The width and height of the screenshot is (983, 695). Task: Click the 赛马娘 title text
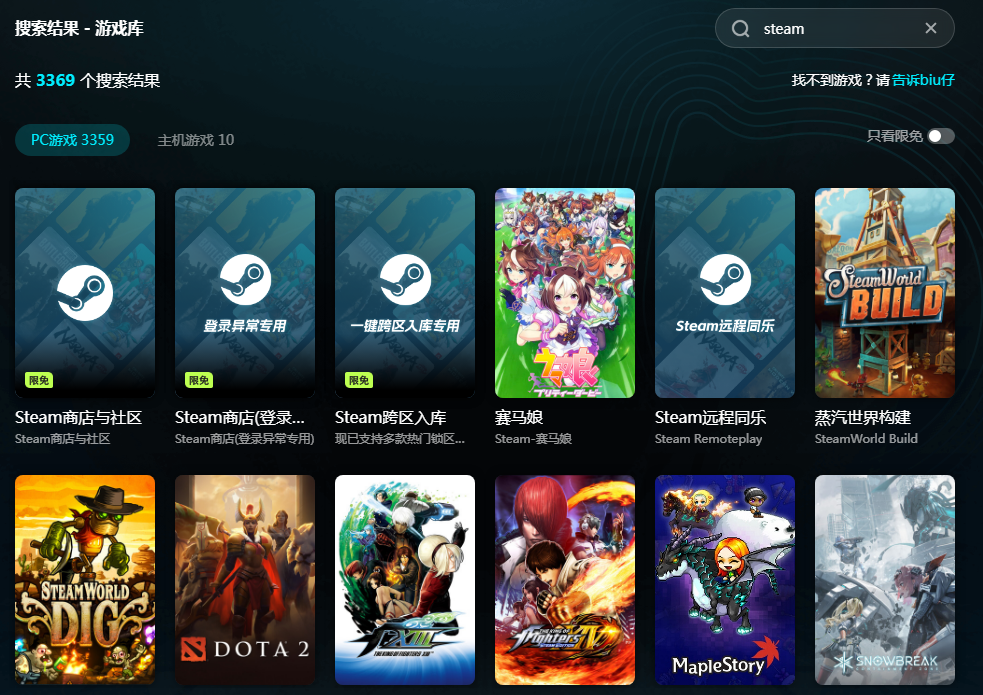(519, 417)
